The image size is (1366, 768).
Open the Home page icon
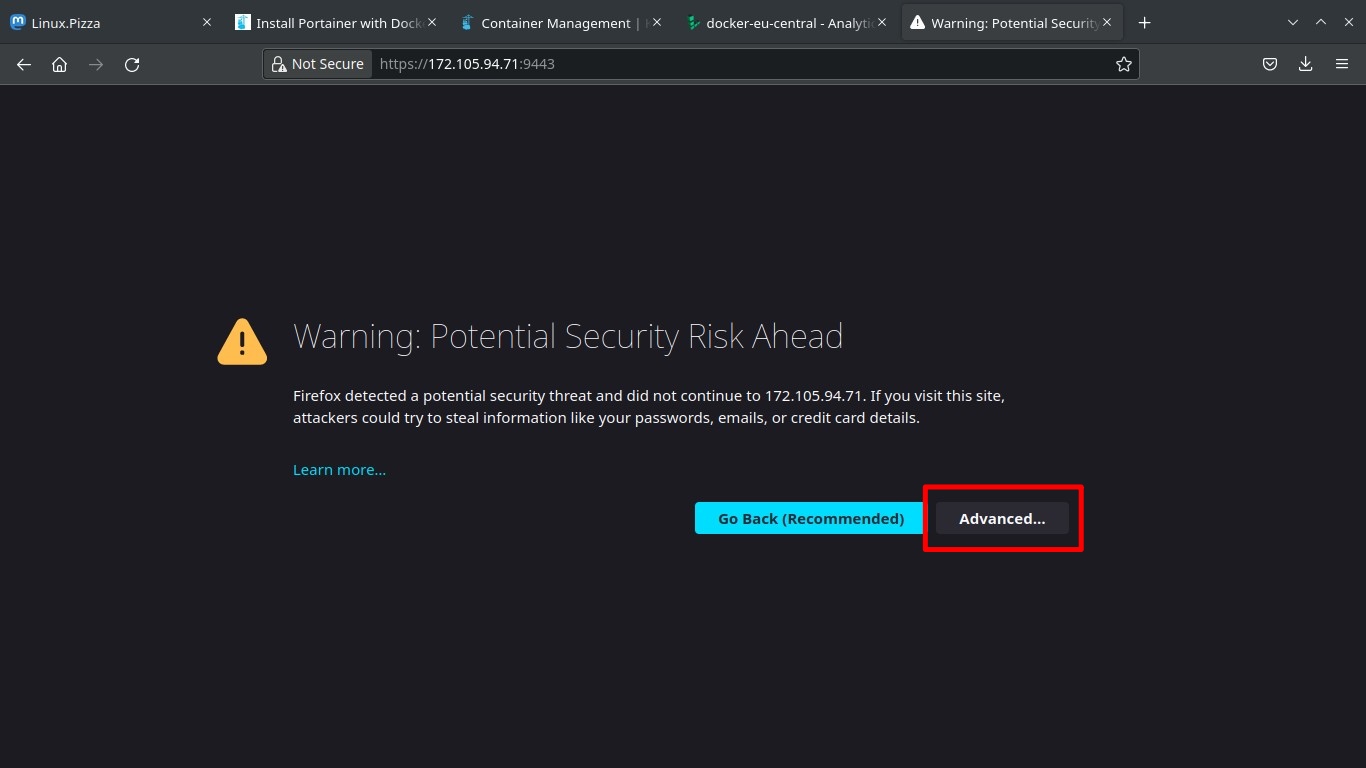coord(60,64)
